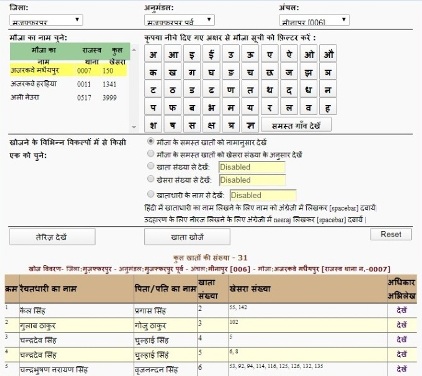Filter mauja list by letter ट

[x=153, y=89]
